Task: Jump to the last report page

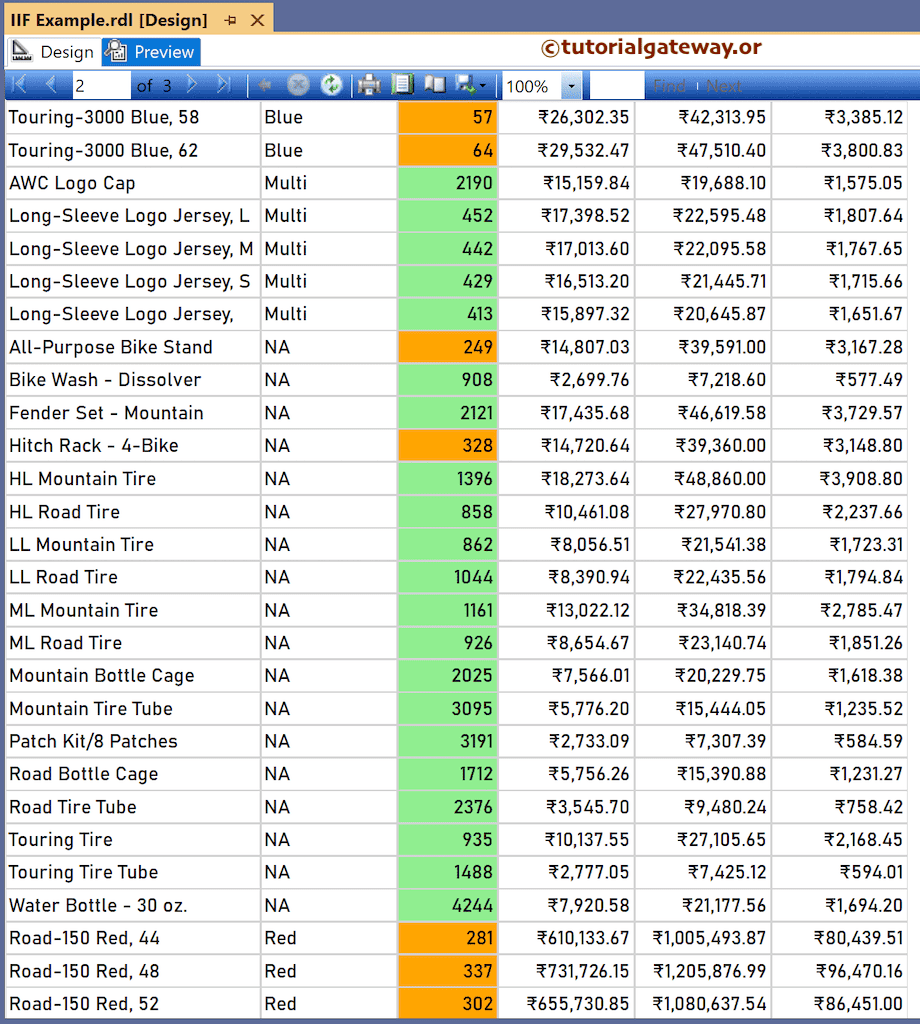Action: point(223,84)
